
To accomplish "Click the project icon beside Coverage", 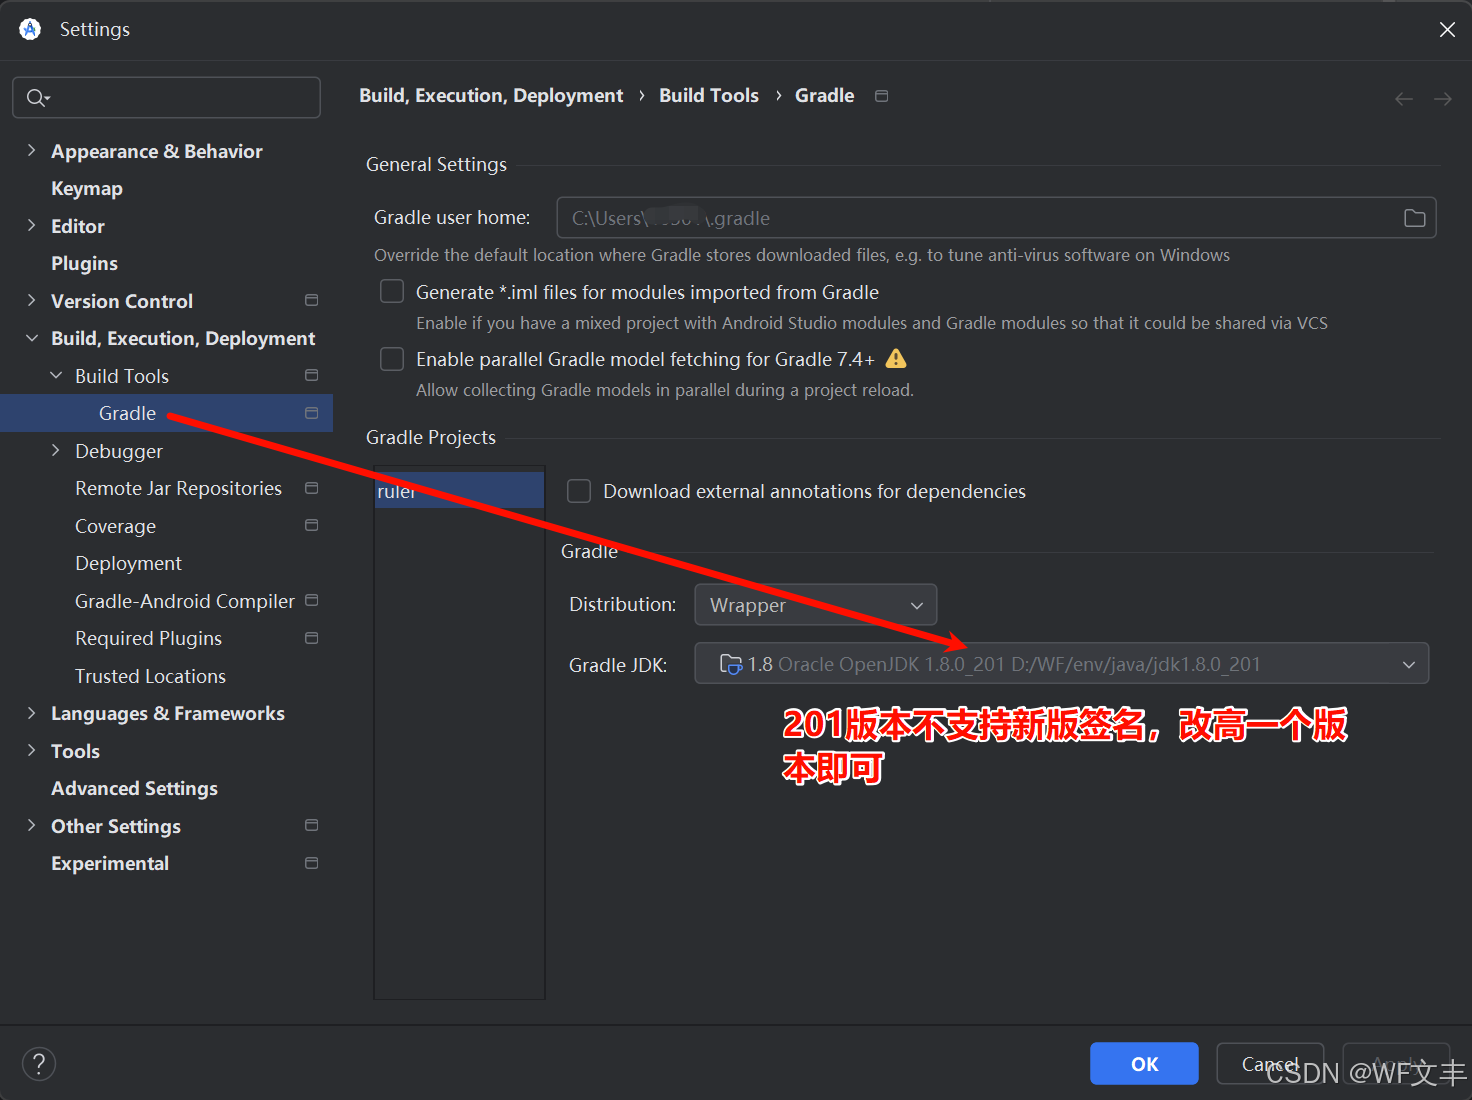I will pos(311,525).
